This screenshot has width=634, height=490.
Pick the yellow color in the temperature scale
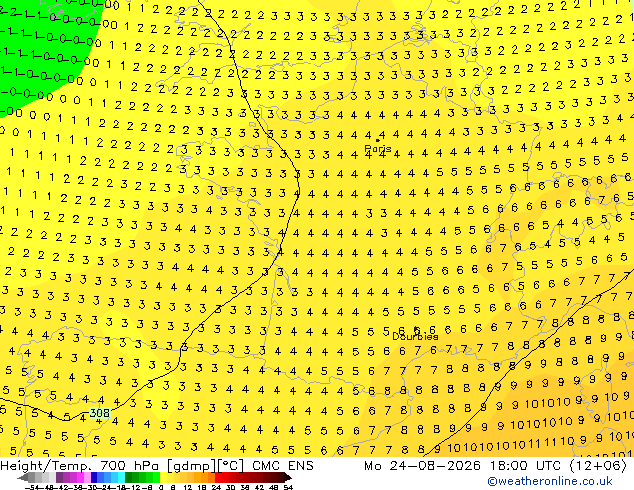(163, 478)
